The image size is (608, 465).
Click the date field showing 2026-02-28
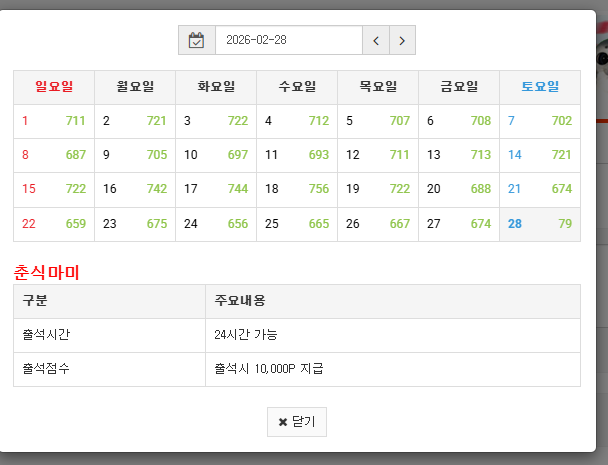point(288,41)
